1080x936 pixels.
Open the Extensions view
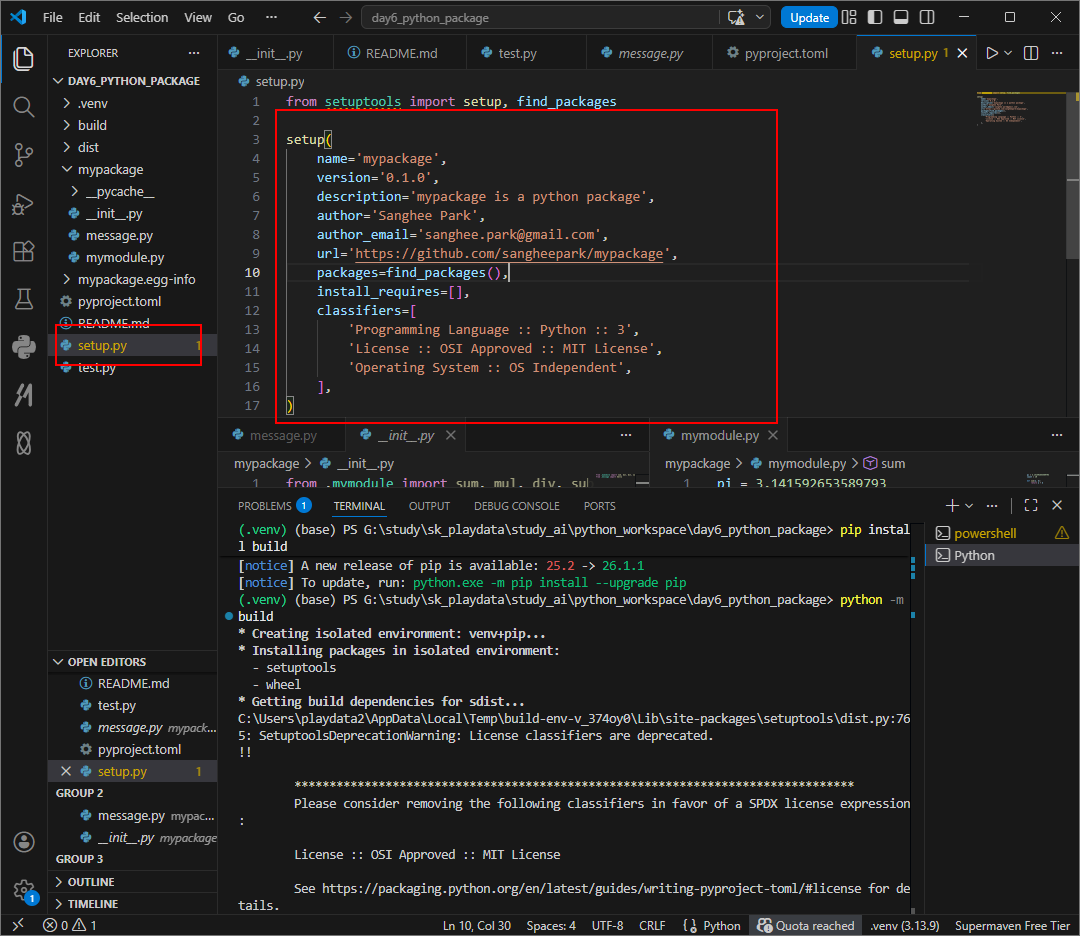coord(23,251)
